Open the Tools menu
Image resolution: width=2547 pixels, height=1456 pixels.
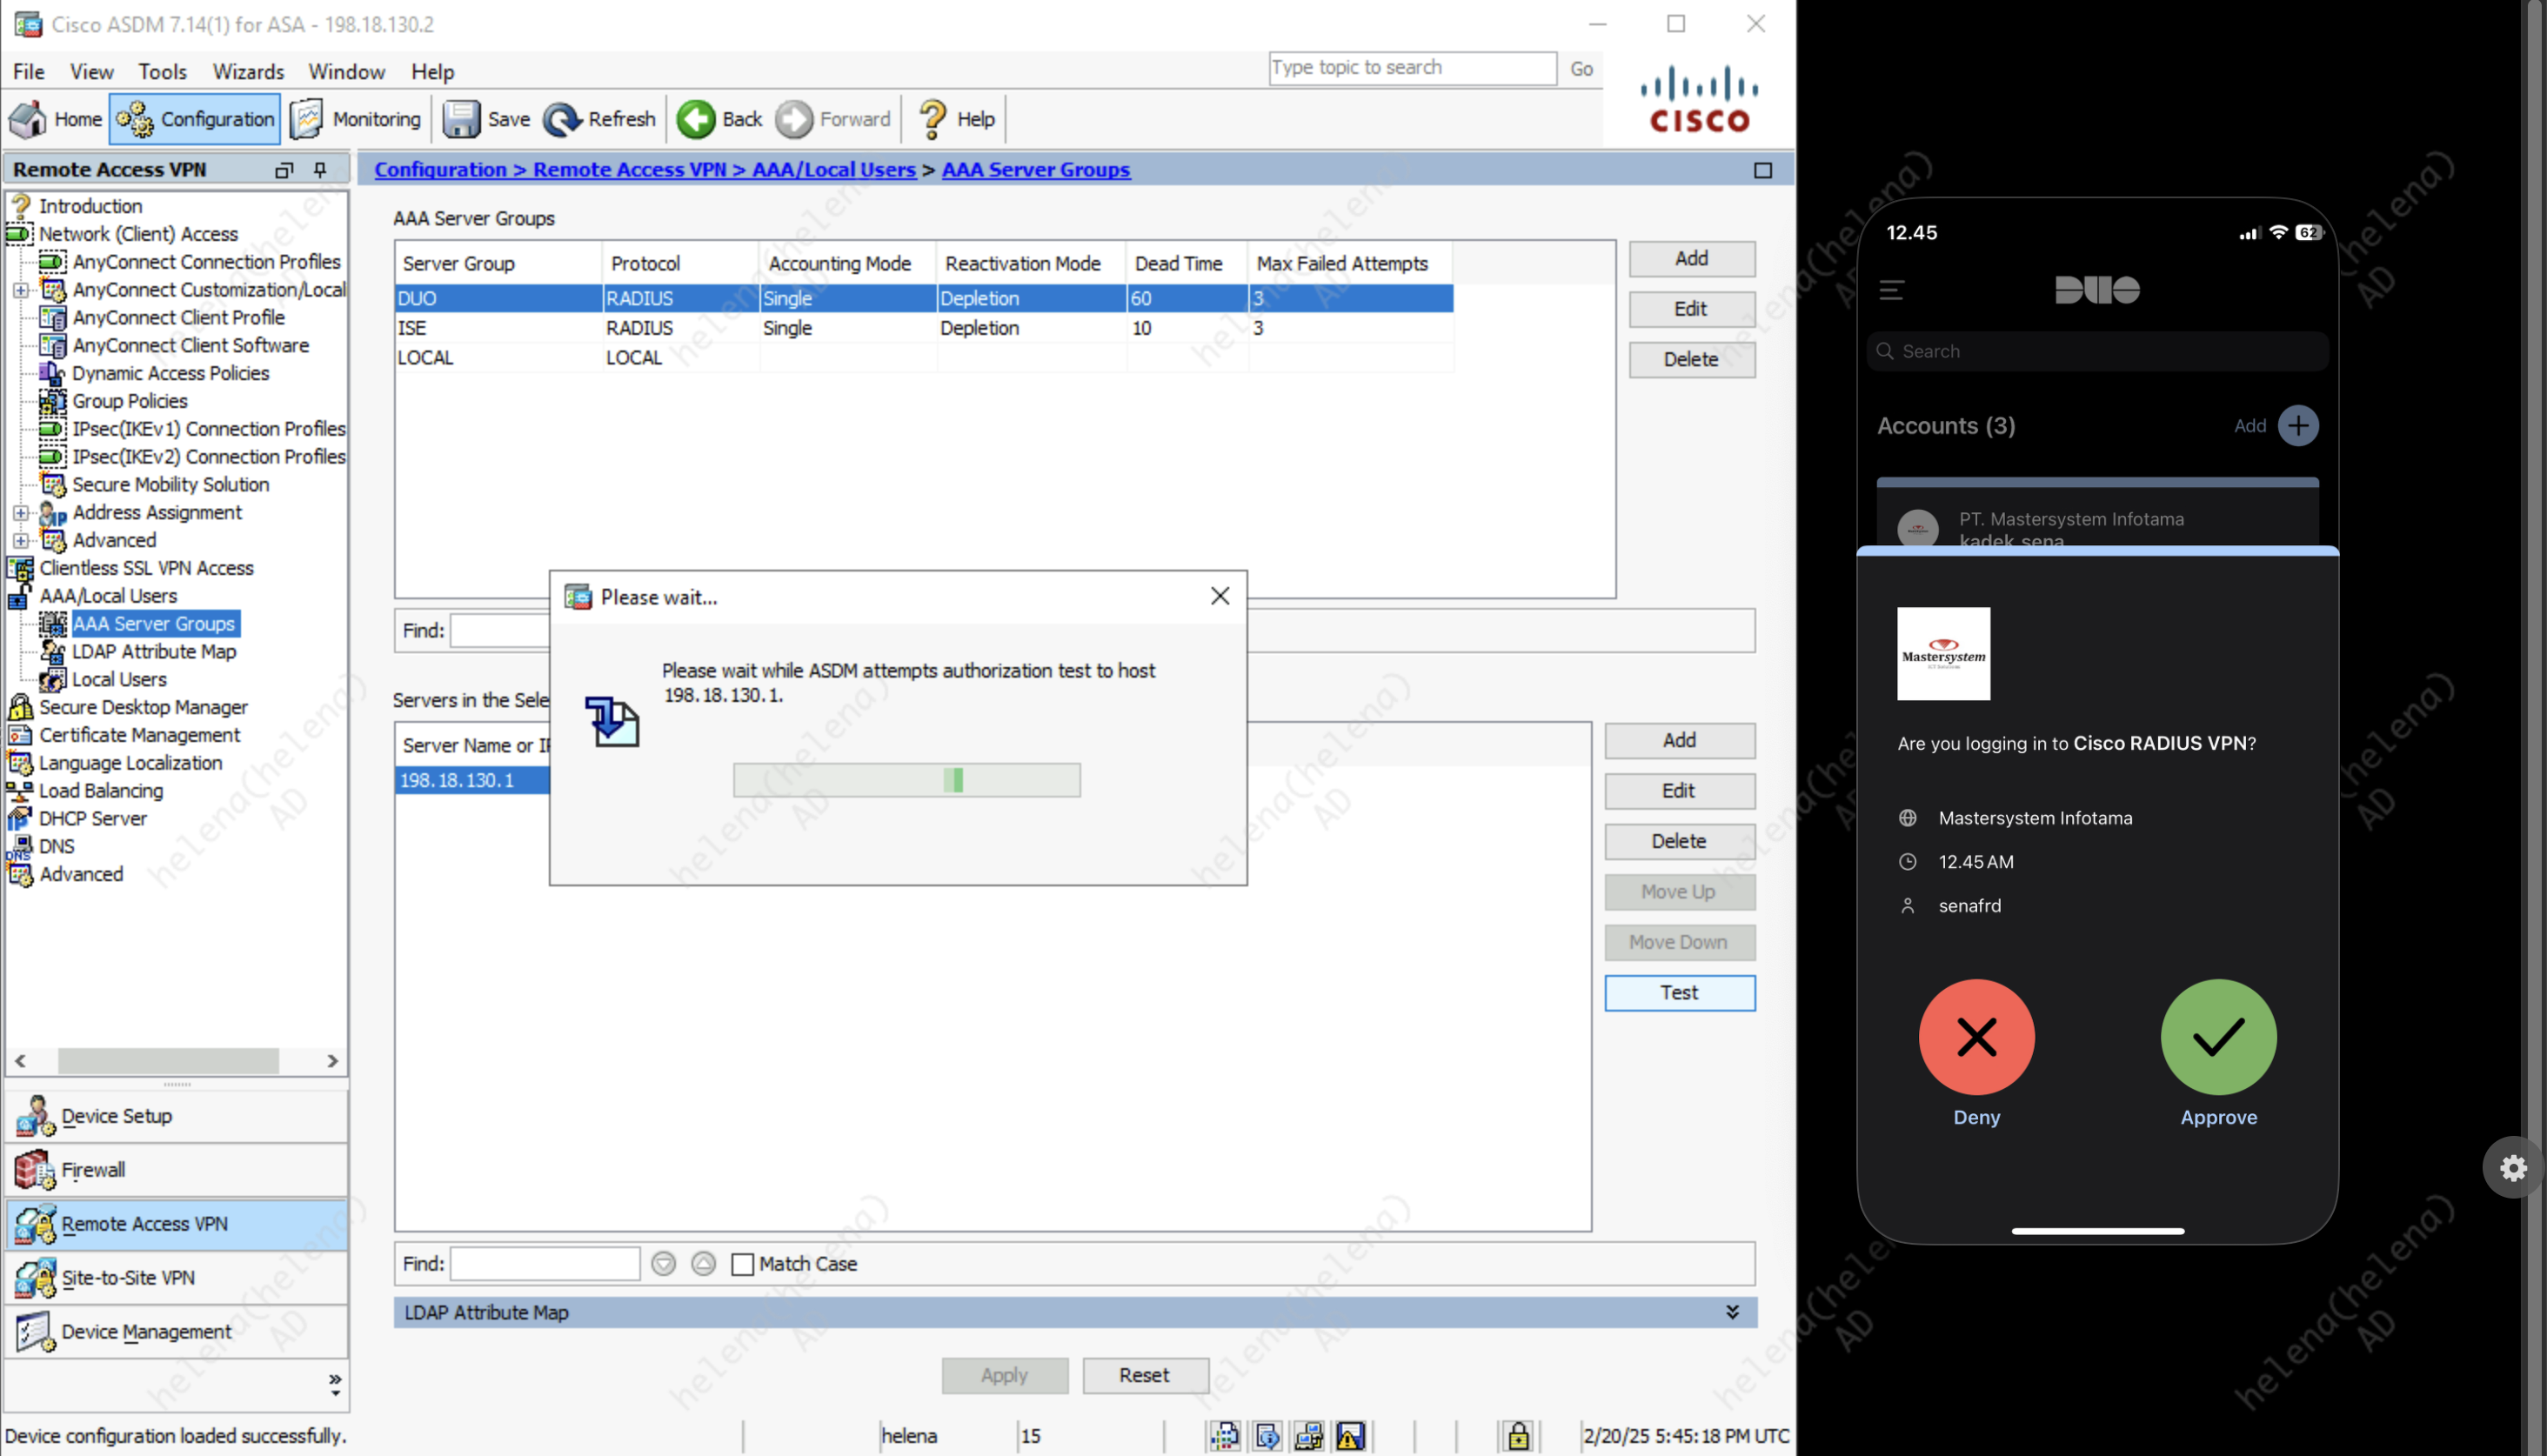pyautogui.click(x=162, y=72)
